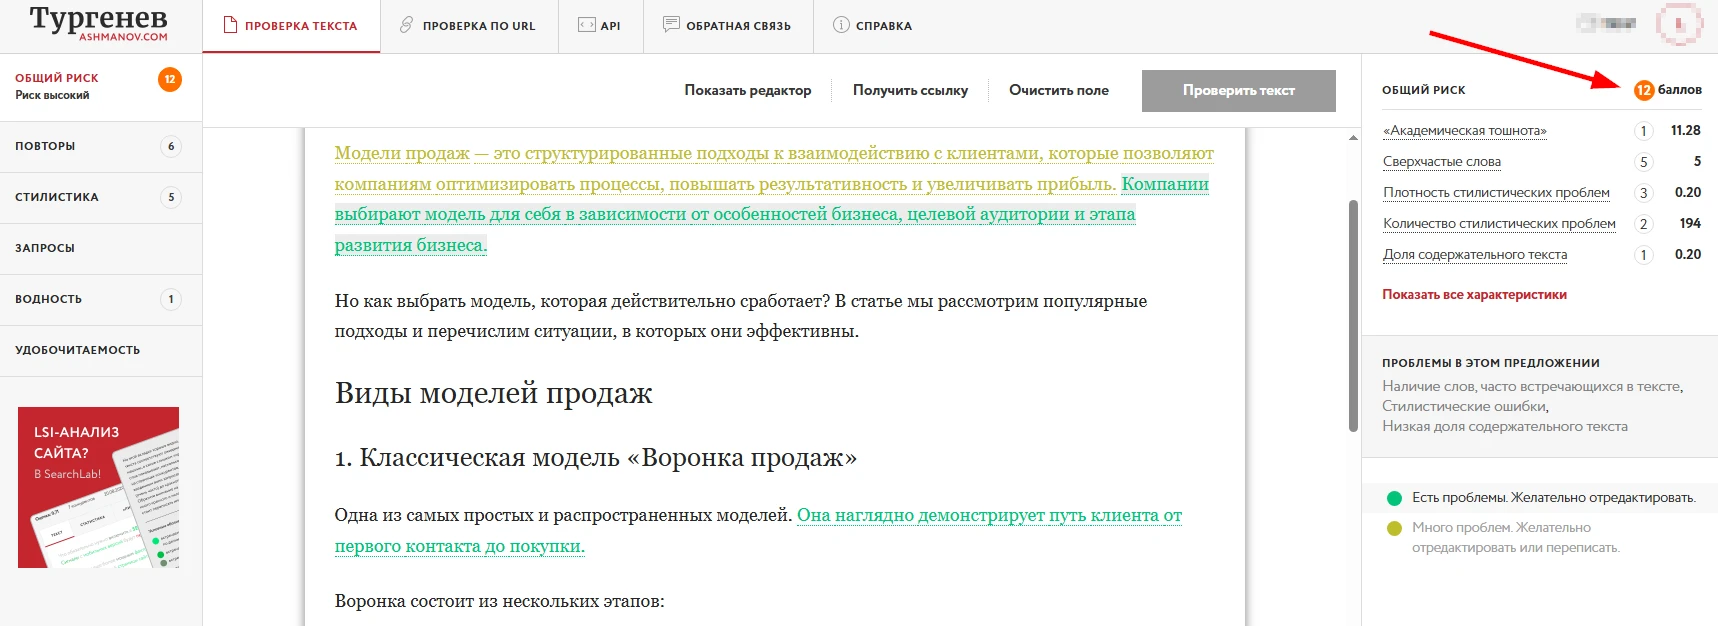
Task: Open Сверхчастые слова link
Action: pyautogui.click(x=1442, y=162)
